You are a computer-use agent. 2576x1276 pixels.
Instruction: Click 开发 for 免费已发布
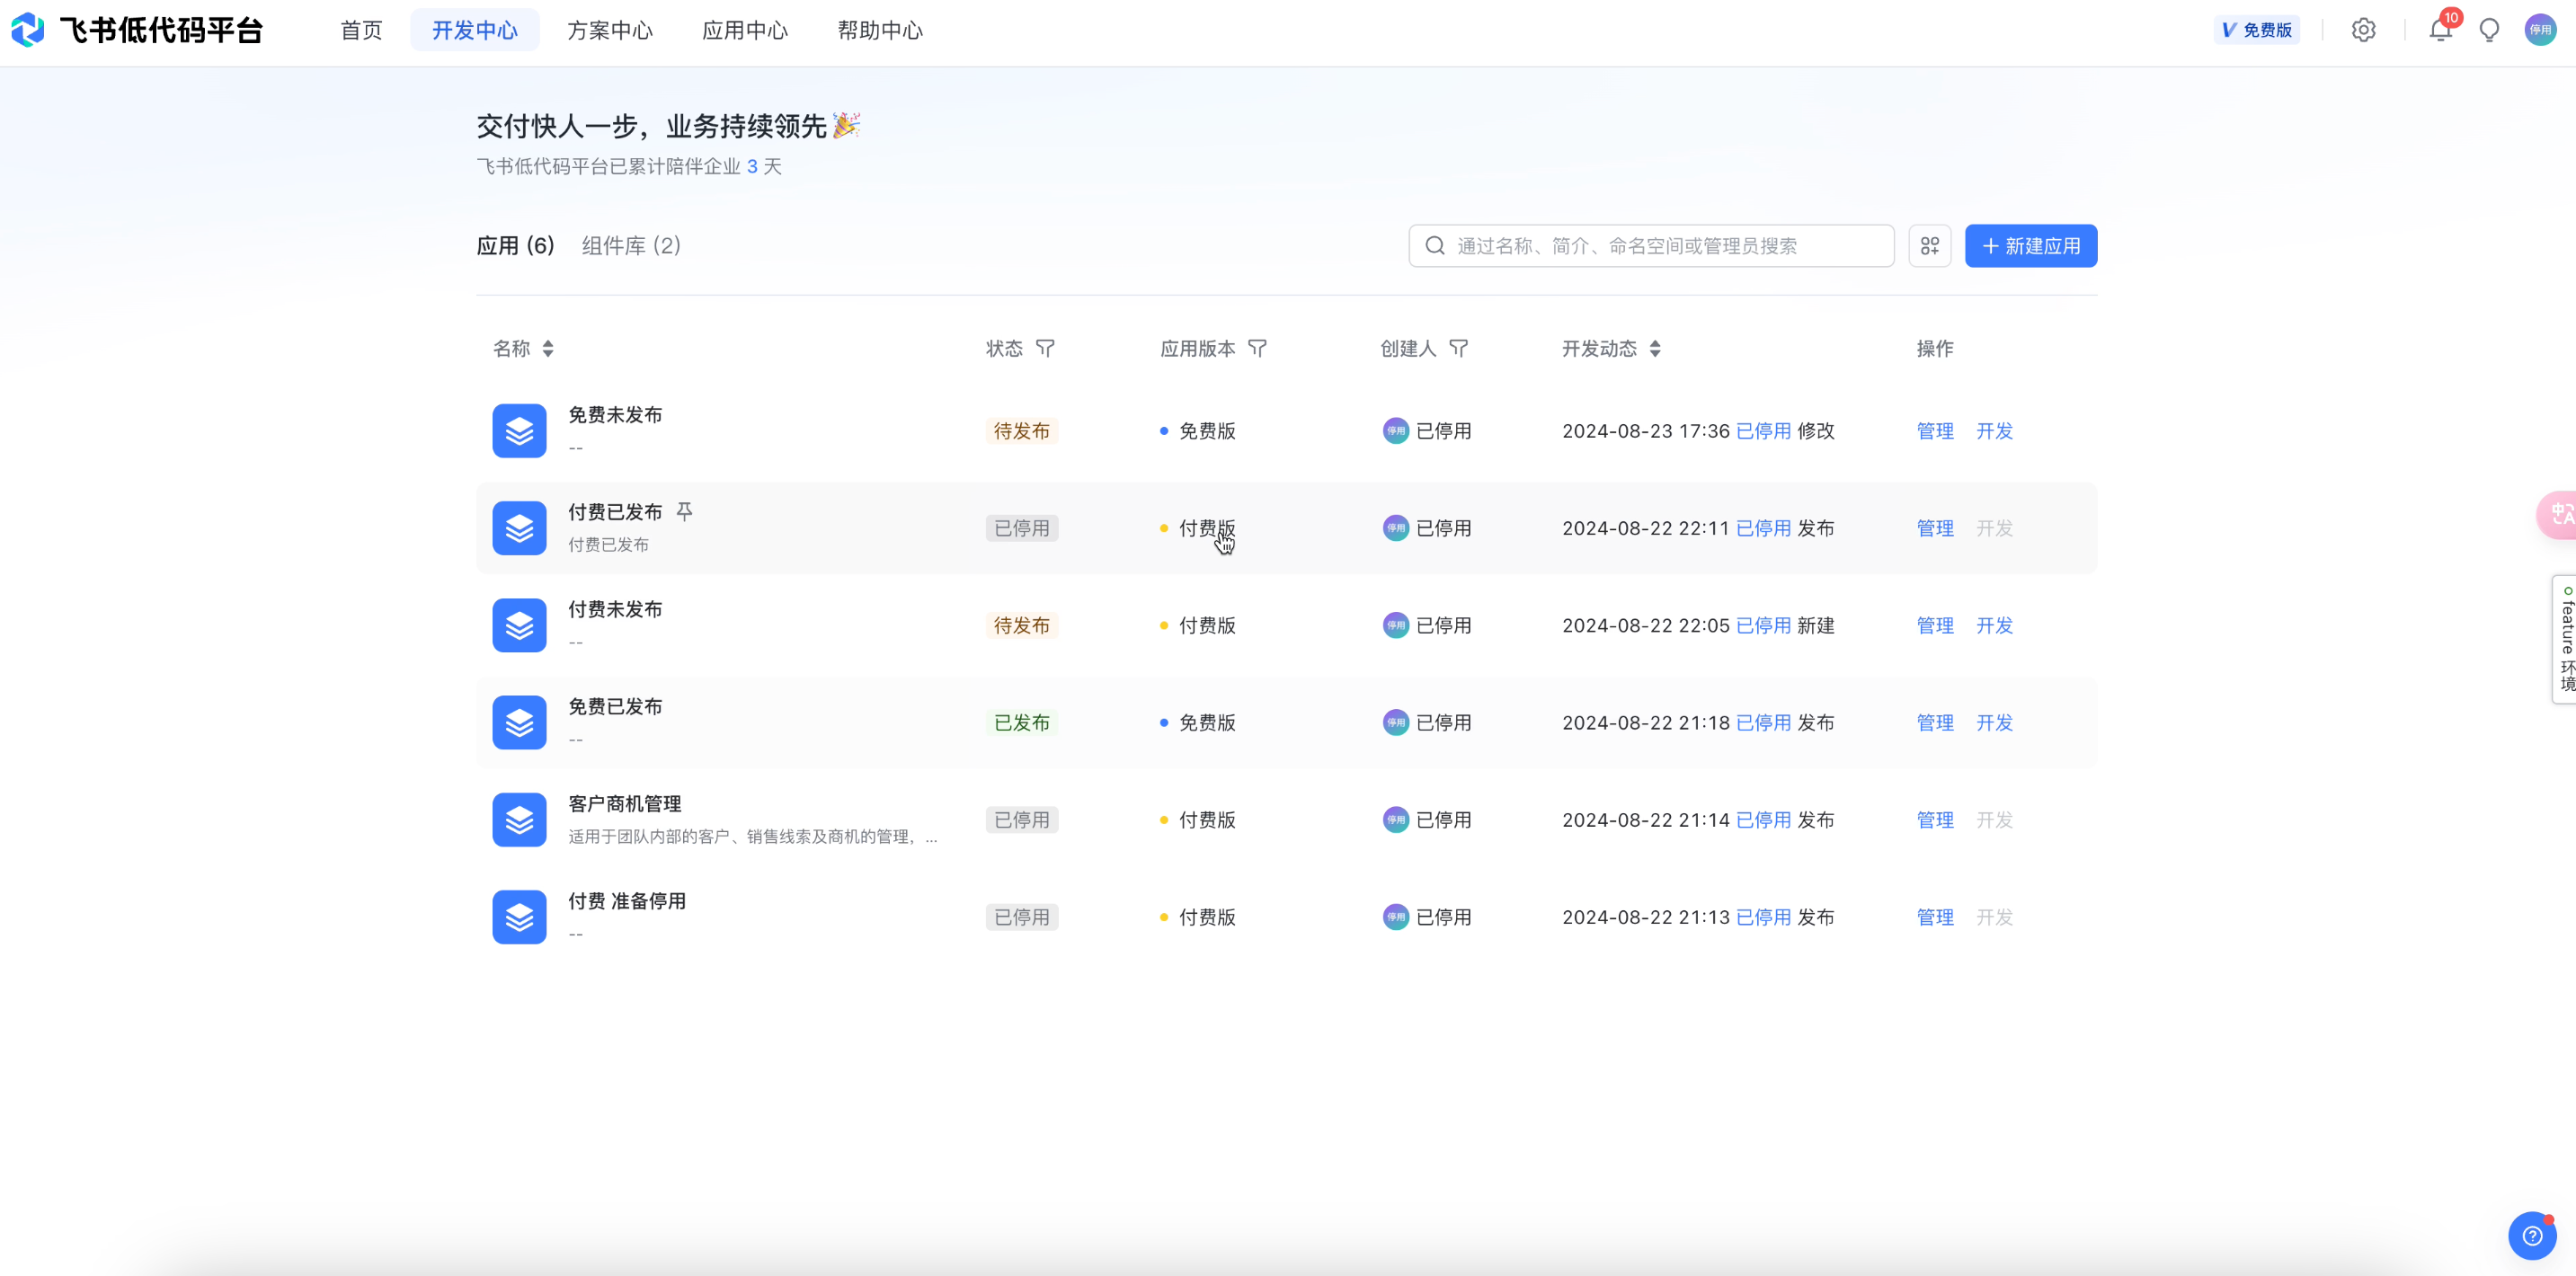[x=1994, y=722]
